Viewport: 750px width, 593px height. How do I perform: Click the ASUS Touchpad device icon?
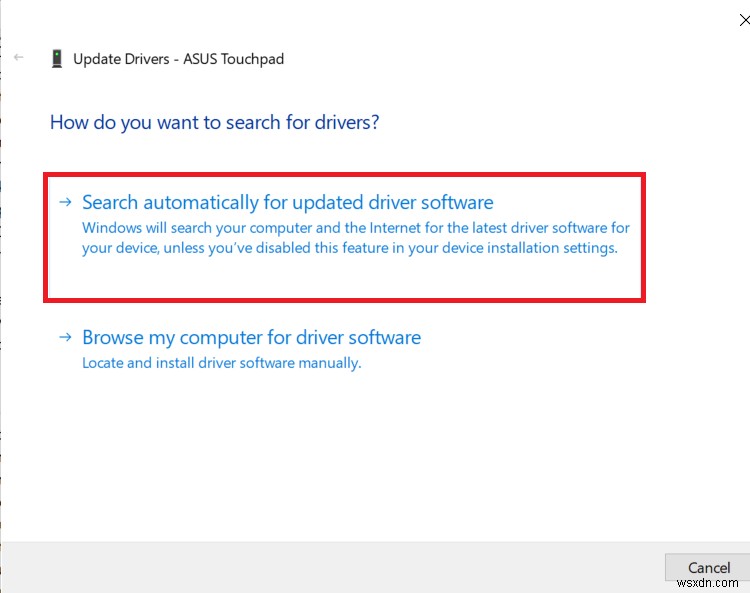coord(57,59)
